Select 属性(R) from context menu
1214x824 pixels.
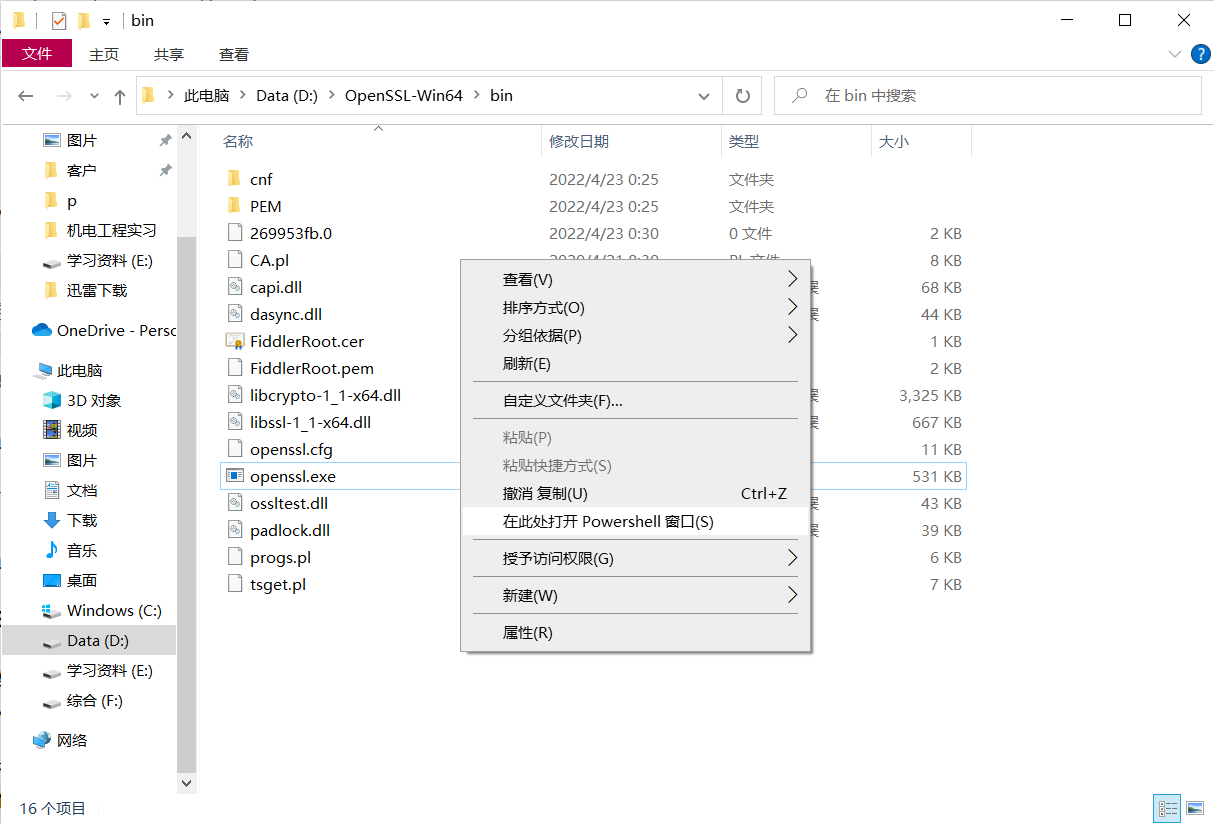[527, 632]
